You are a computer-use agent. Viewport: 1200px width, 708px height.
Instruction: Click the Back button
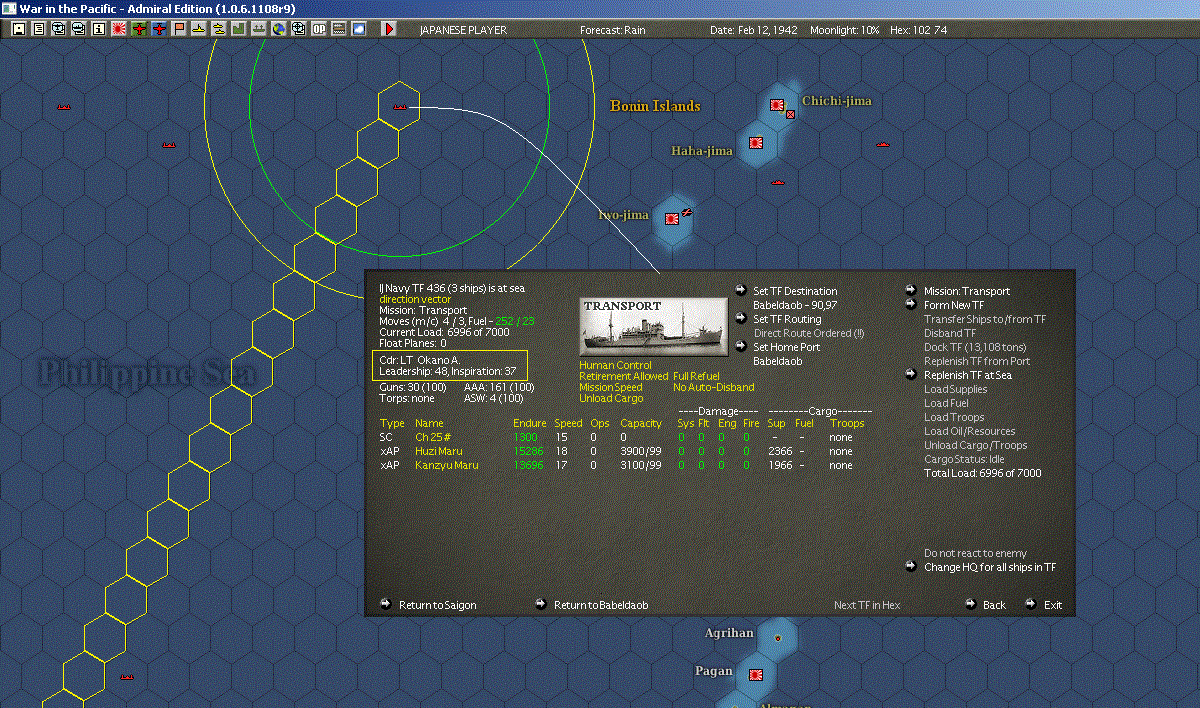994,605
